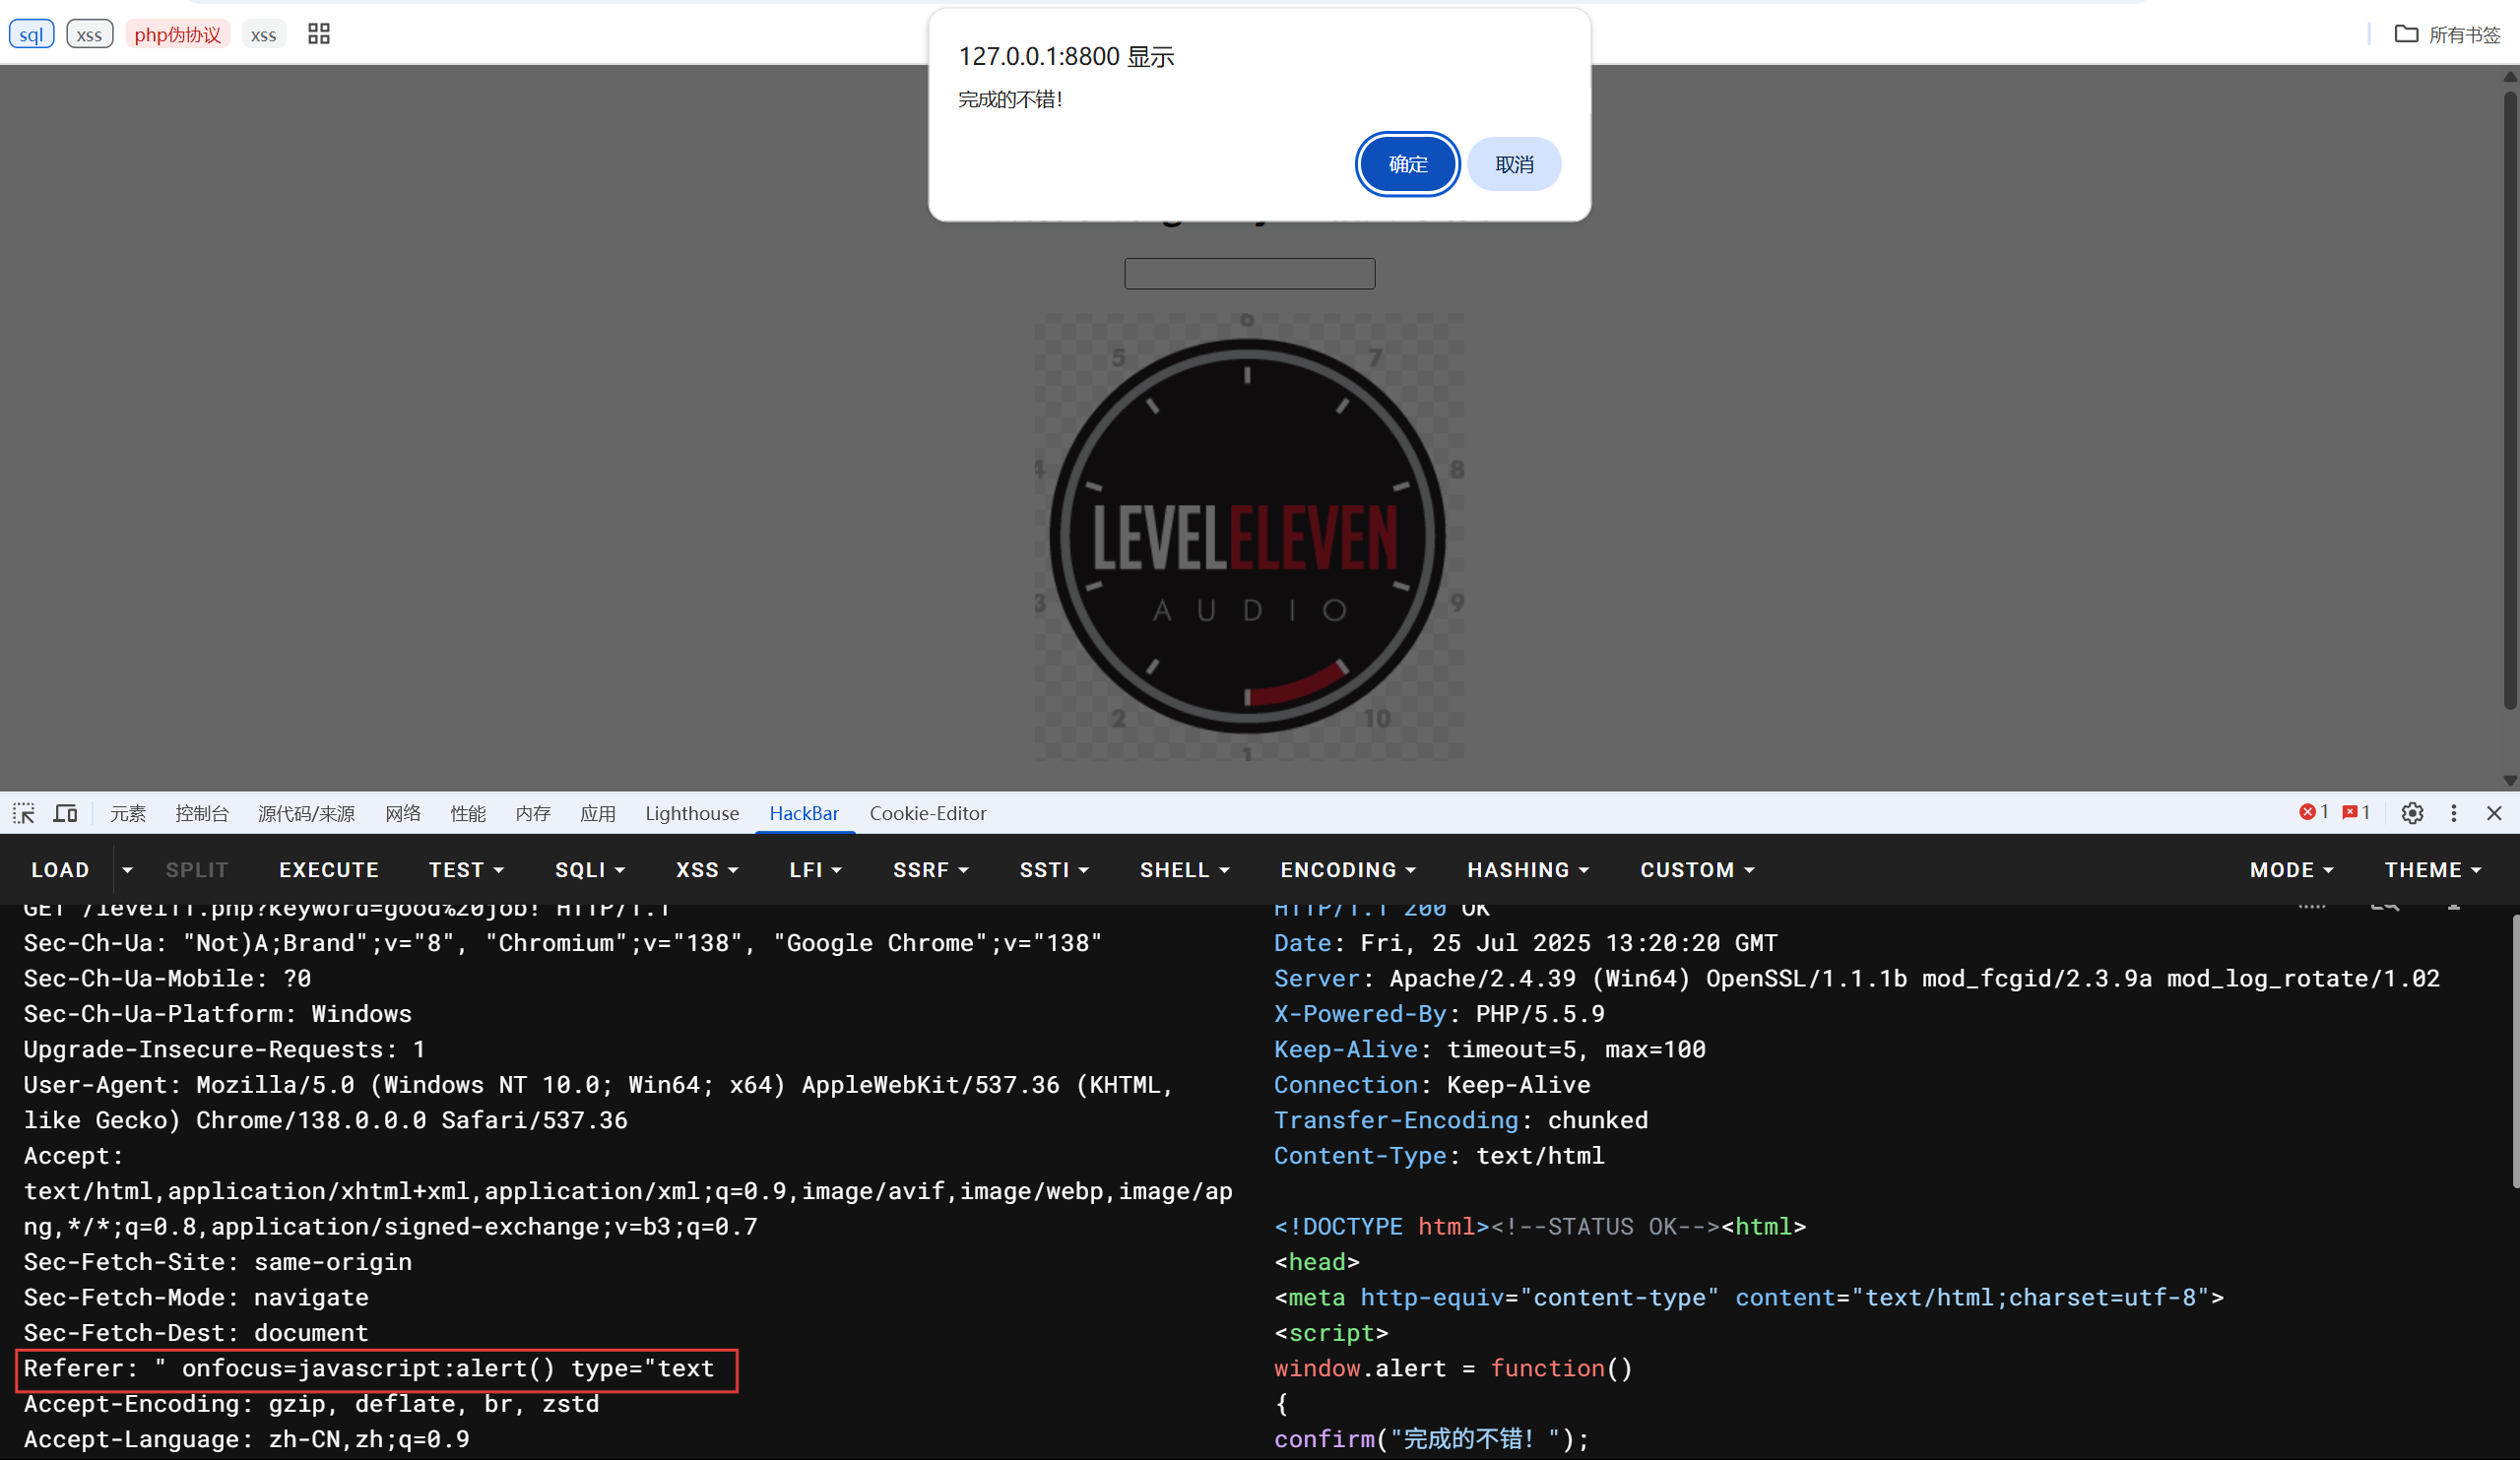Open DevTools more options kebab menu
The image size is (2520, 1460).
[2453, 813]
